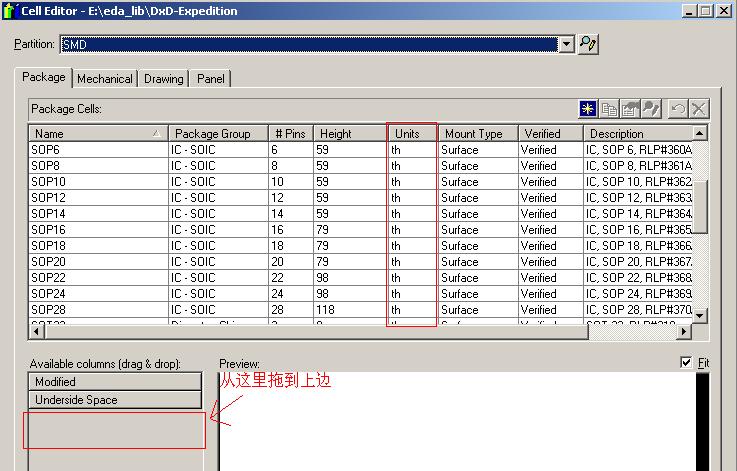Image resolution: width=737 pixels, height=471 pixels.
Task: Click the preview pane area
Action: click(x=457, y=422)
